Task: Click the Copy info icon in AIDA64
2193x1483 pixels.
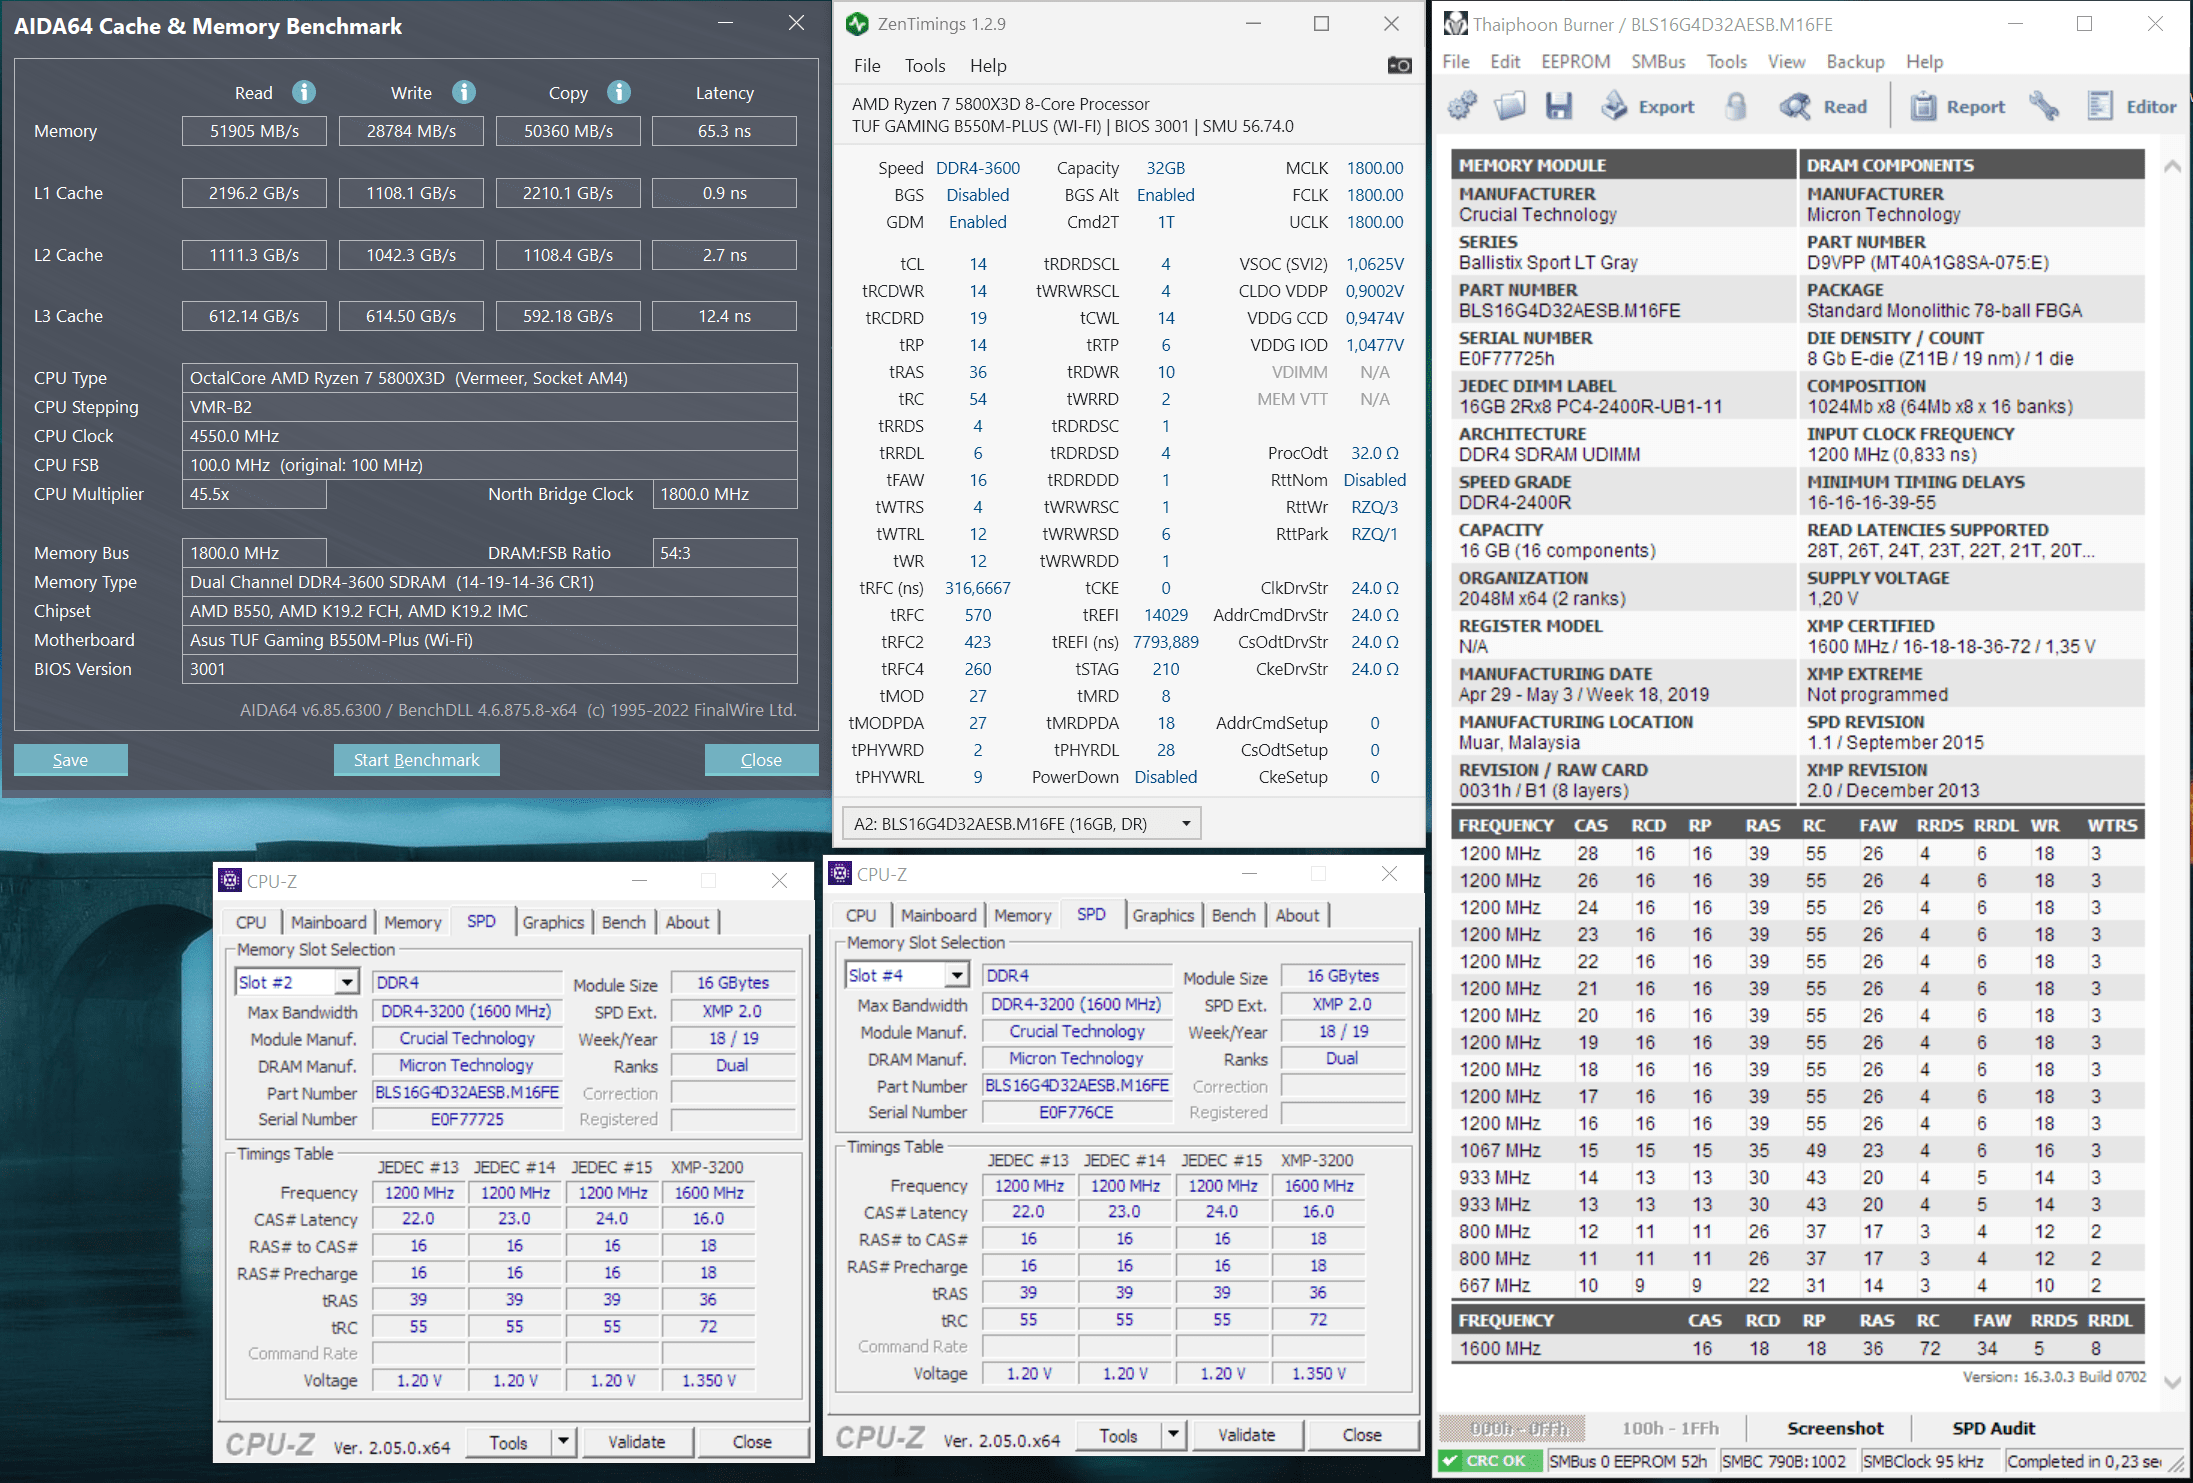Action: tap(619, 92)
